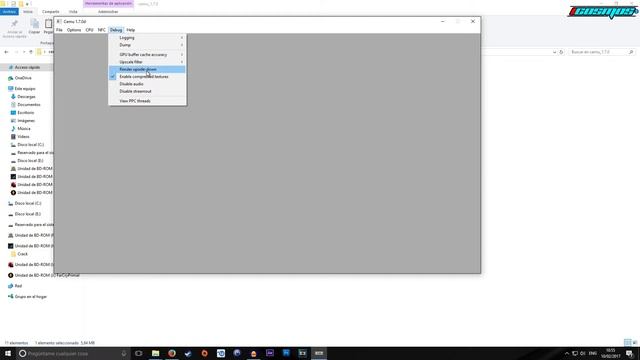Screen dimensions: 640x360
Task: Open the Cemu CPU menu
Action: tap(89, 30)
